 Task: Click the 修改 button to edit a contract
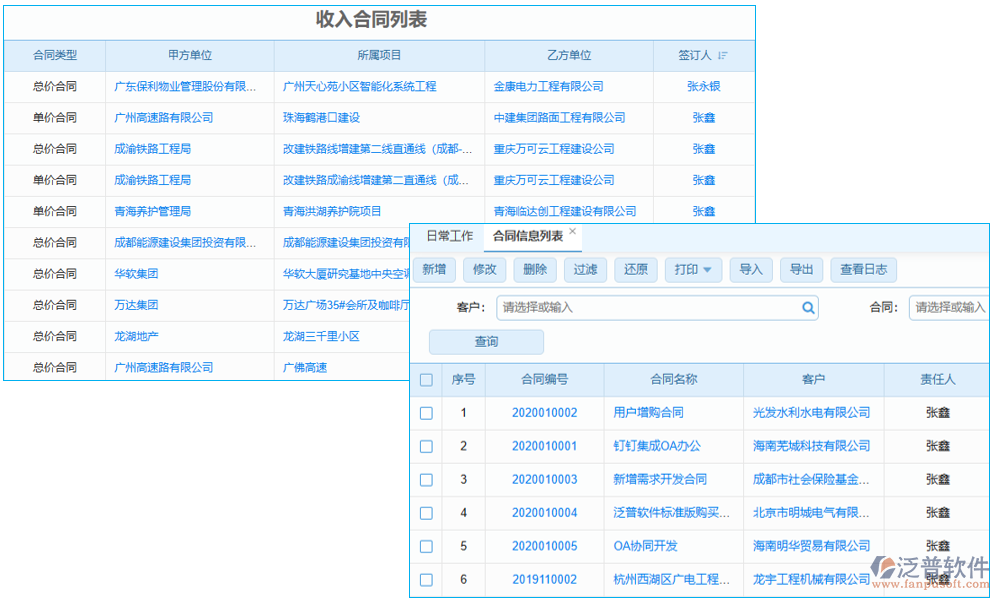coord(484,269)
